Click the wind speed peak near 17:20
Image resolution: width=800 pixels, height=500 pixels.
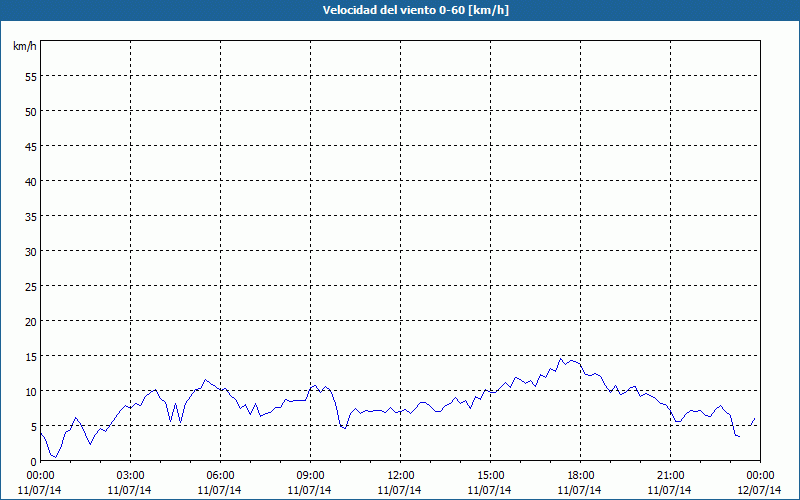click(x=560, y=359)
